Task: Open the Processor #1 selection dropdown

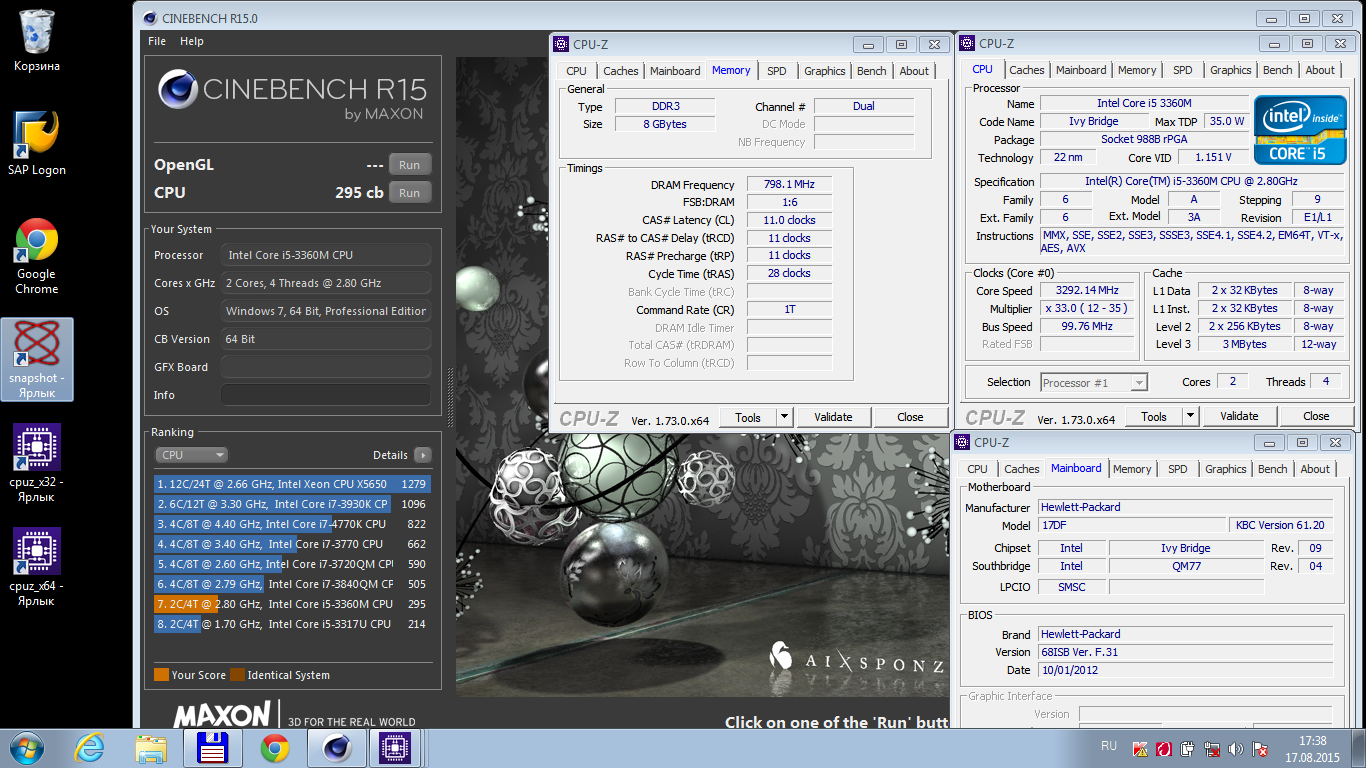Action: pyautogui.click(x=1094, y=382)
